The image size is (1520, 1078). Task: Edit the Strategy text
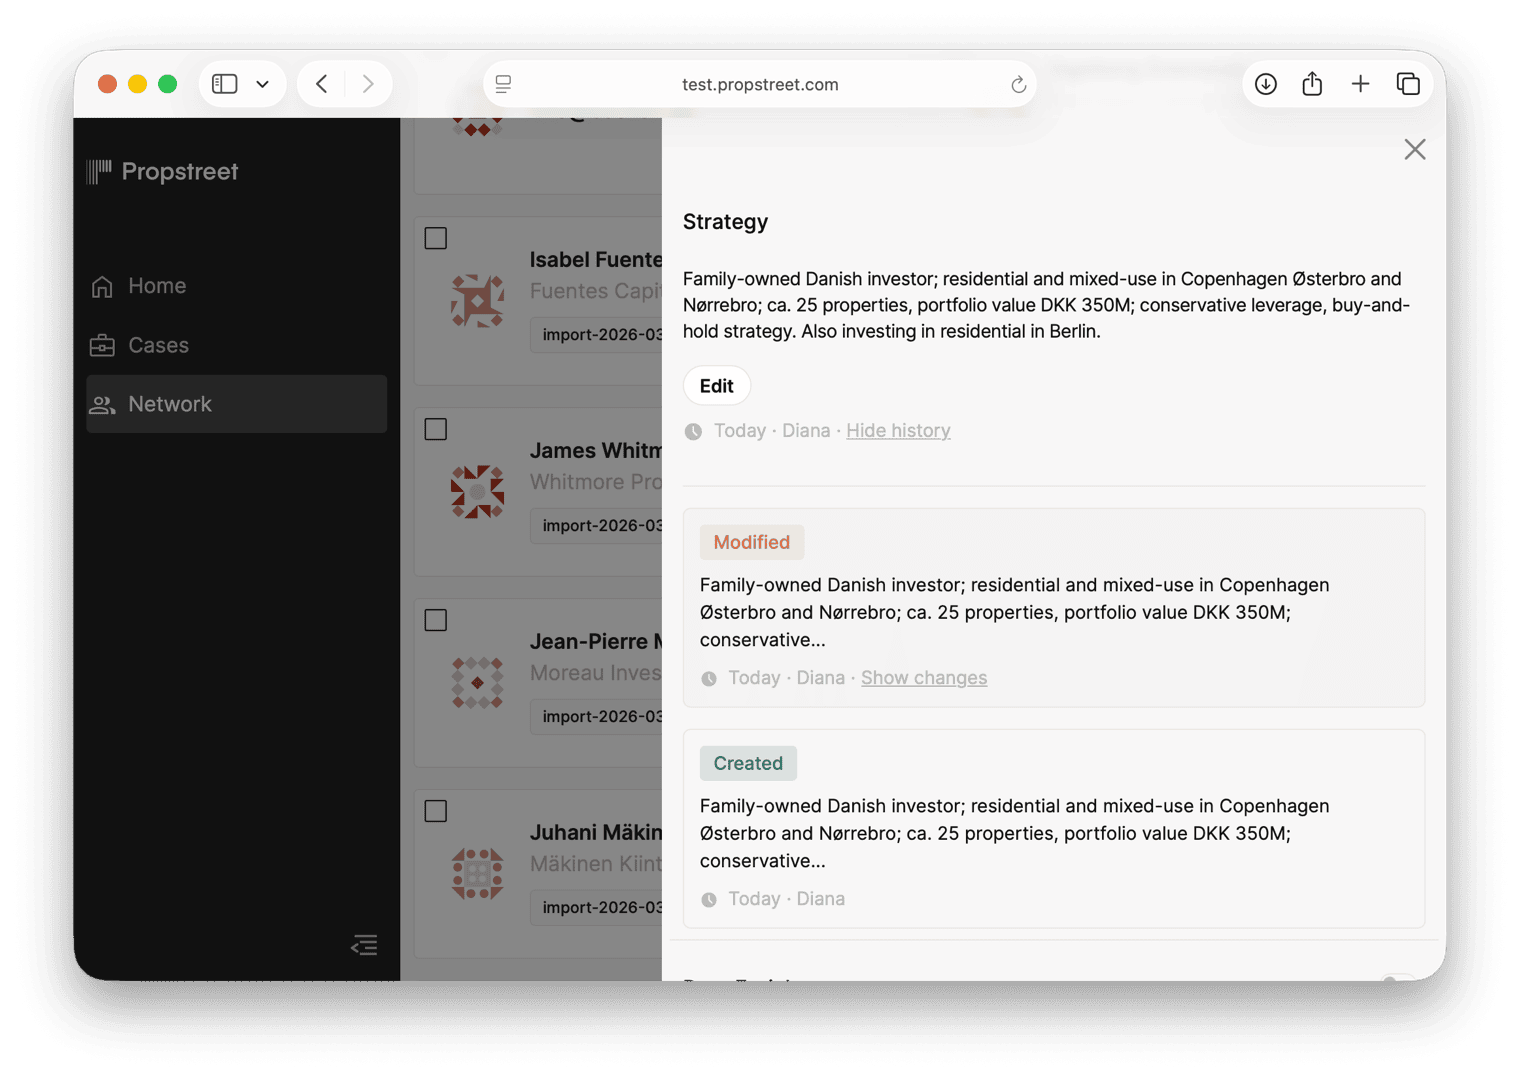[716, 386]
